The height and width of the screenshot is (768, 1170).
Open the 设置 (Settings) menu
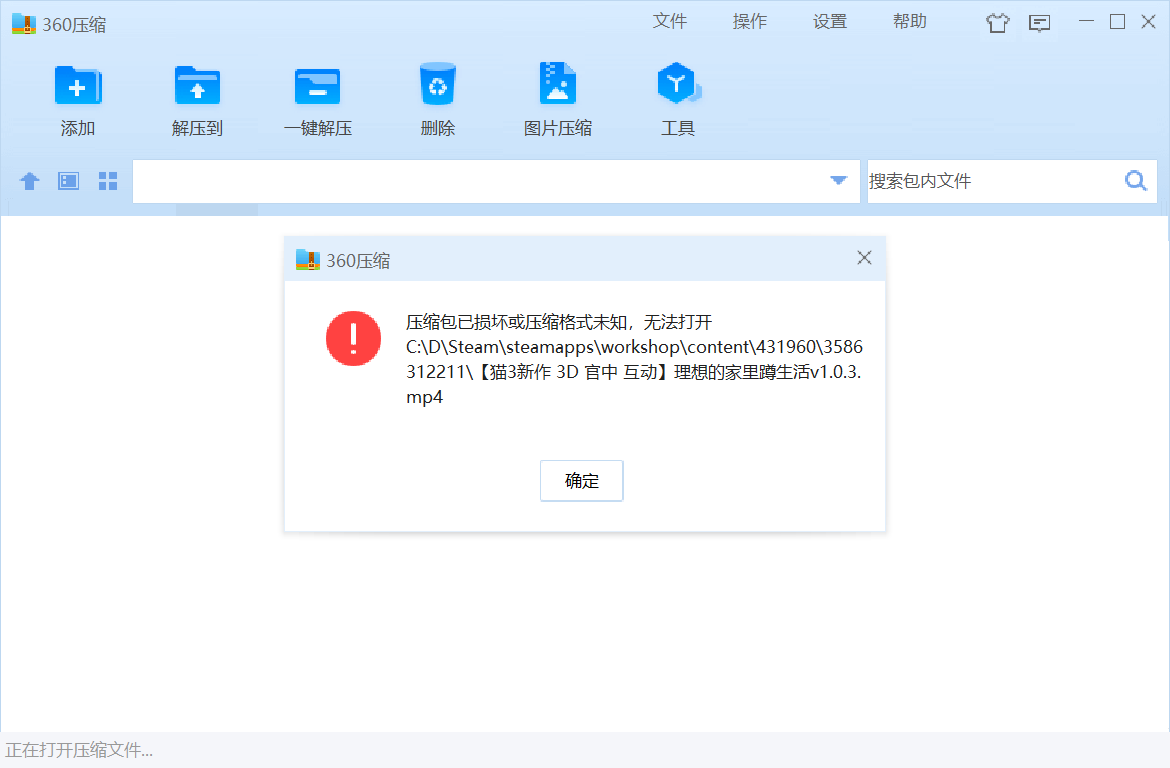[x=830, y=22]
